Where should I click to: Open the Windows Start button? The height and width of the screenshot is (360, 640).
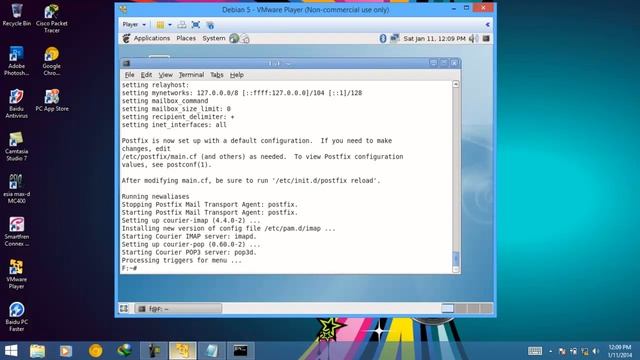(x=11, y=351)
